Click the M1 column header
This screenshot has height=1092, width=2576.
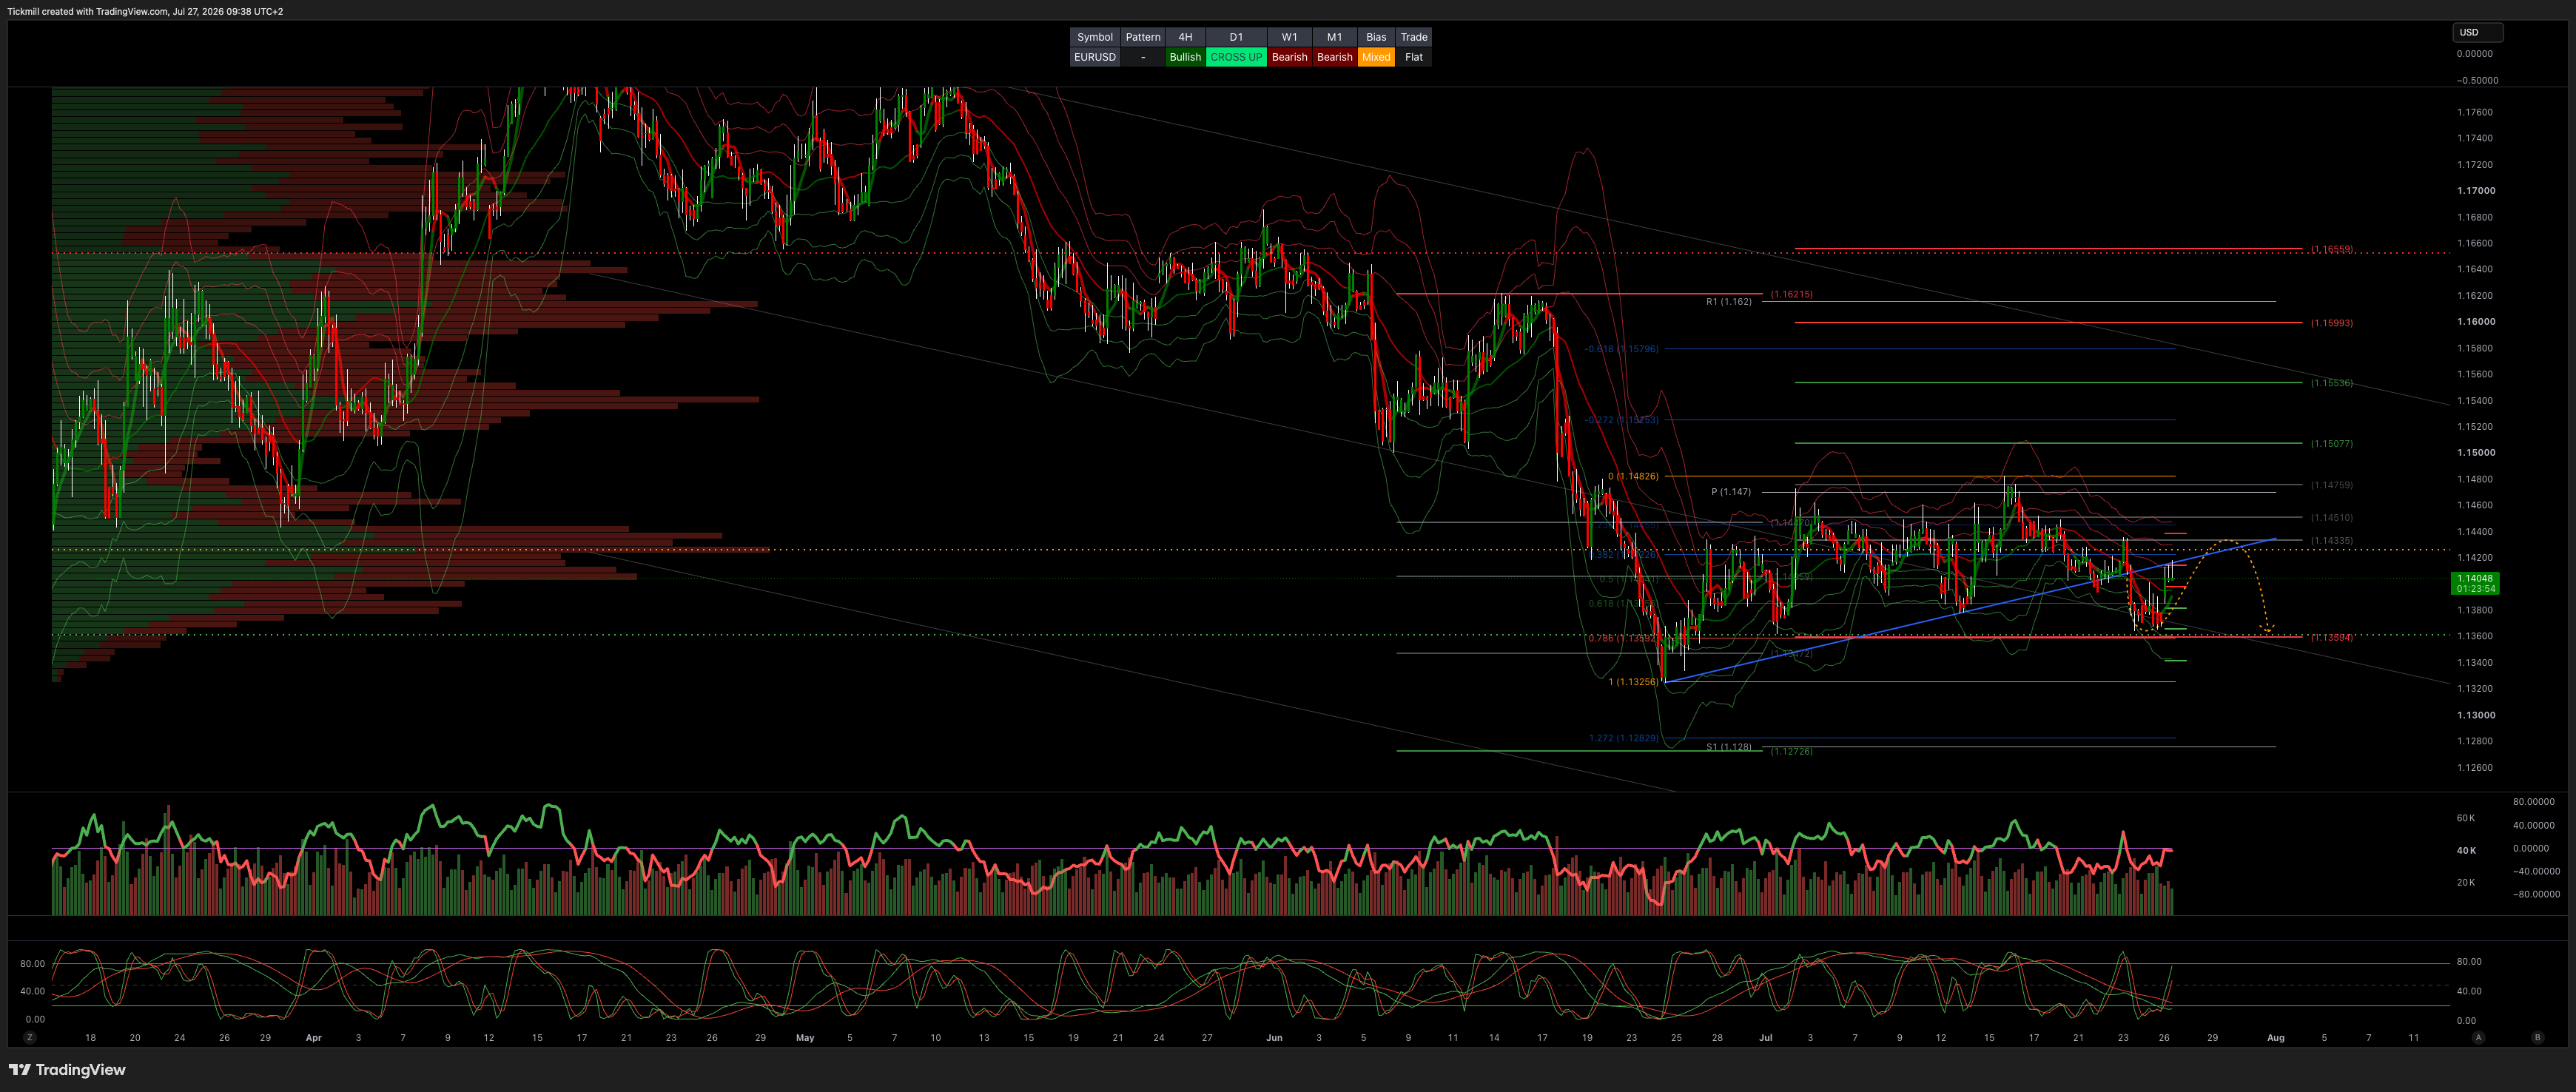[1334, 37]
